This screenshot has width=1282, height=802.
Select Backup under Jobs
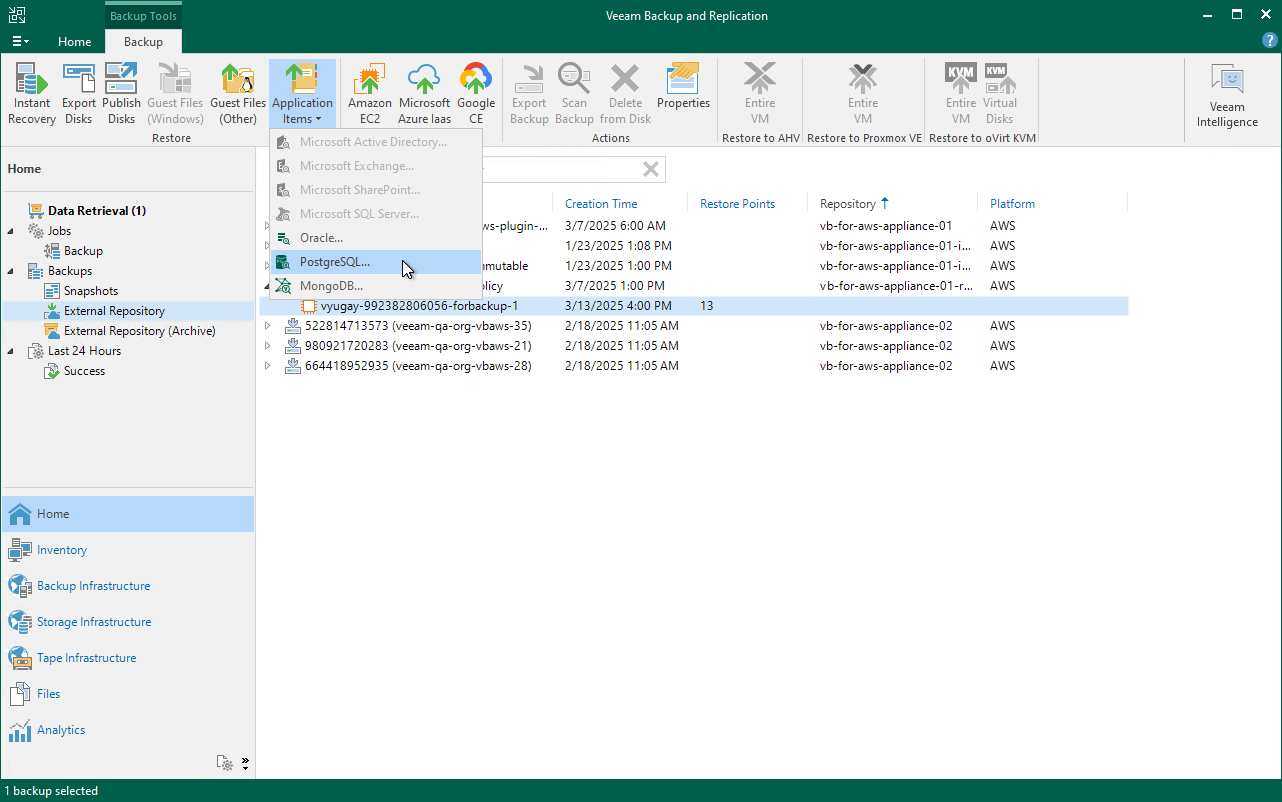(x=83, y=251)
